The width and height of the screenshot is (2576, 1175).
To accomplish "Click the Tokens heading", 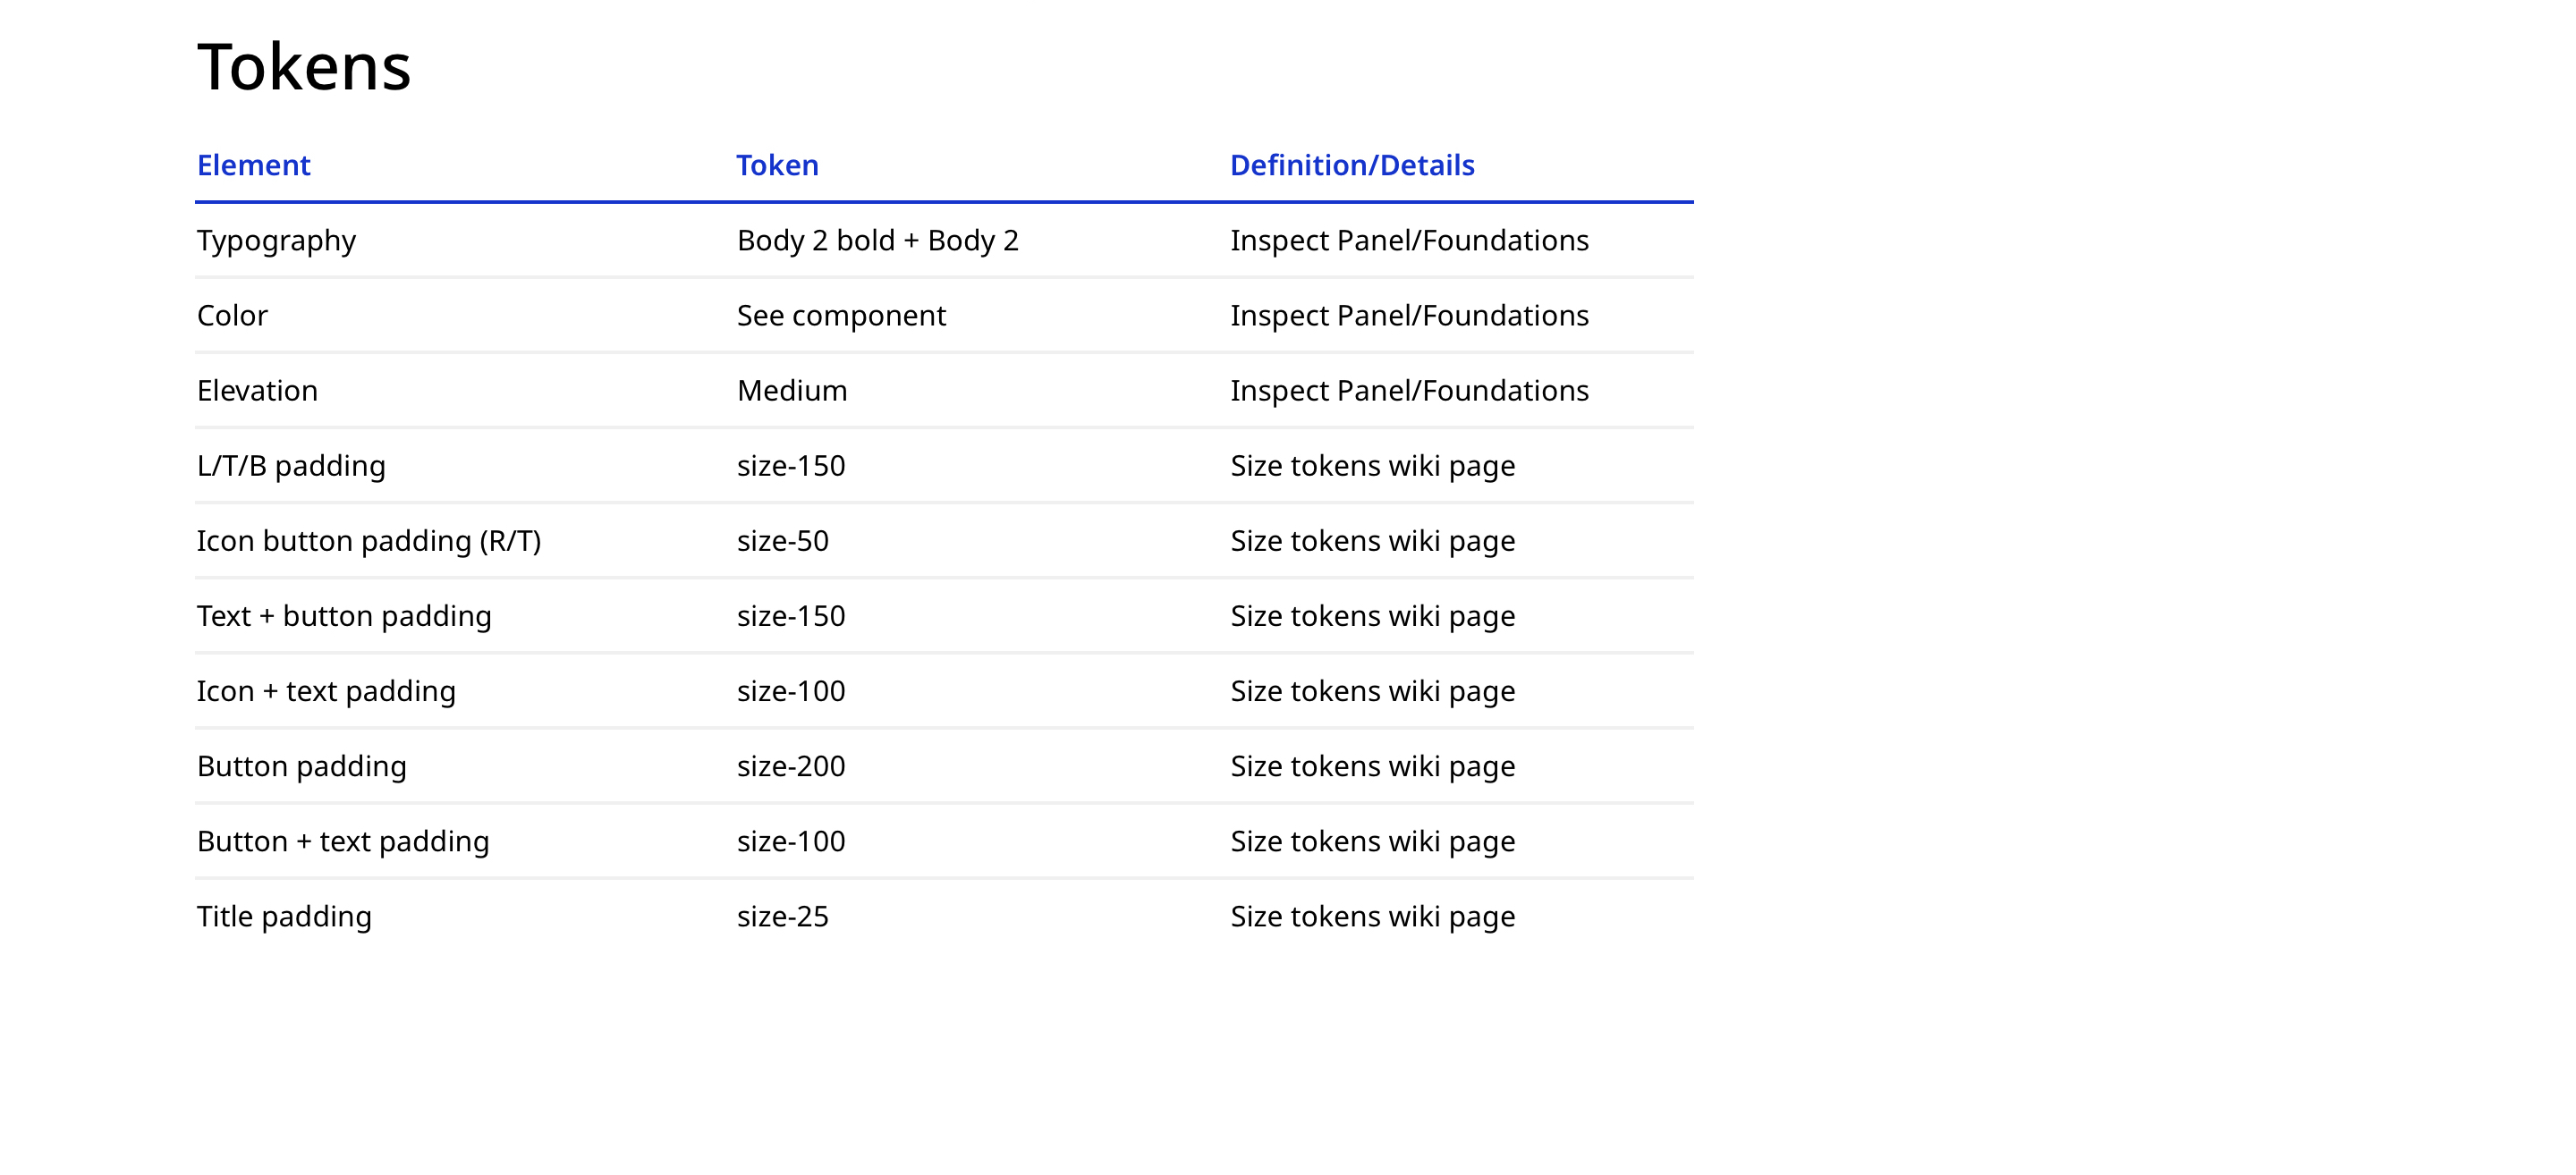I will (303, 68).
